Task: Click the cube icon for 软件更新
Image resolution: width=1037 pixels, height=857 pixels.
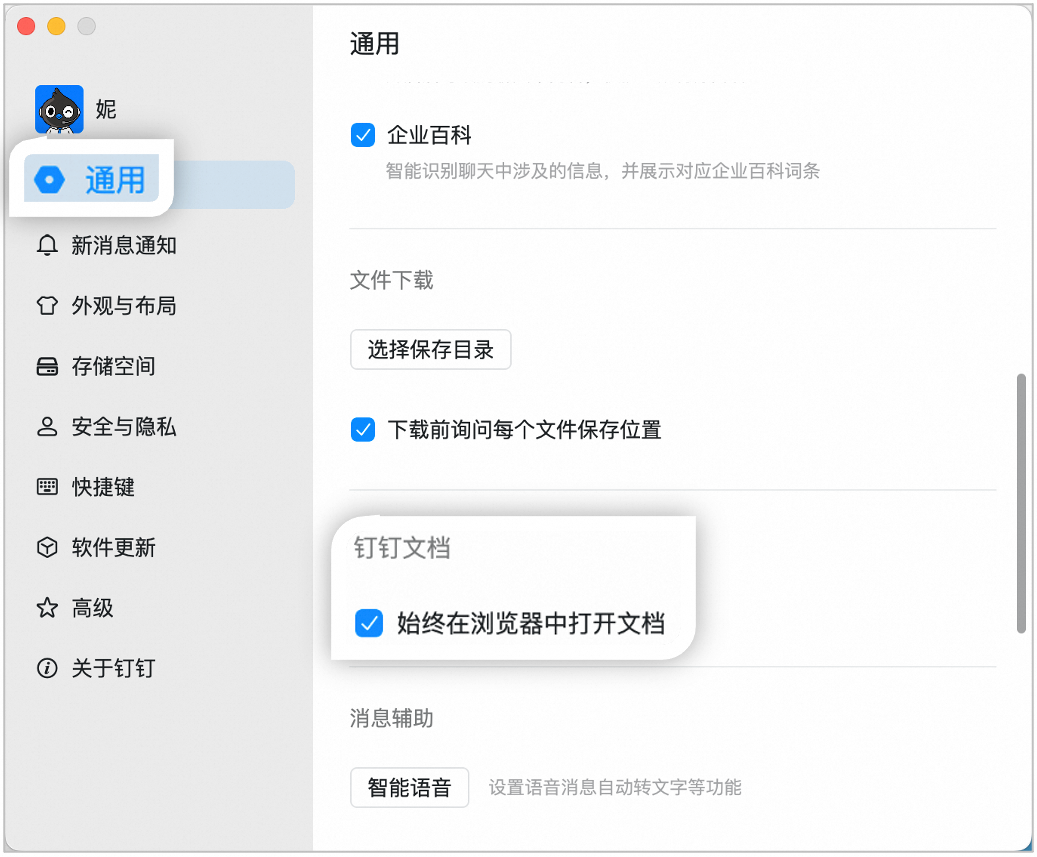Action: click(47, 548)
